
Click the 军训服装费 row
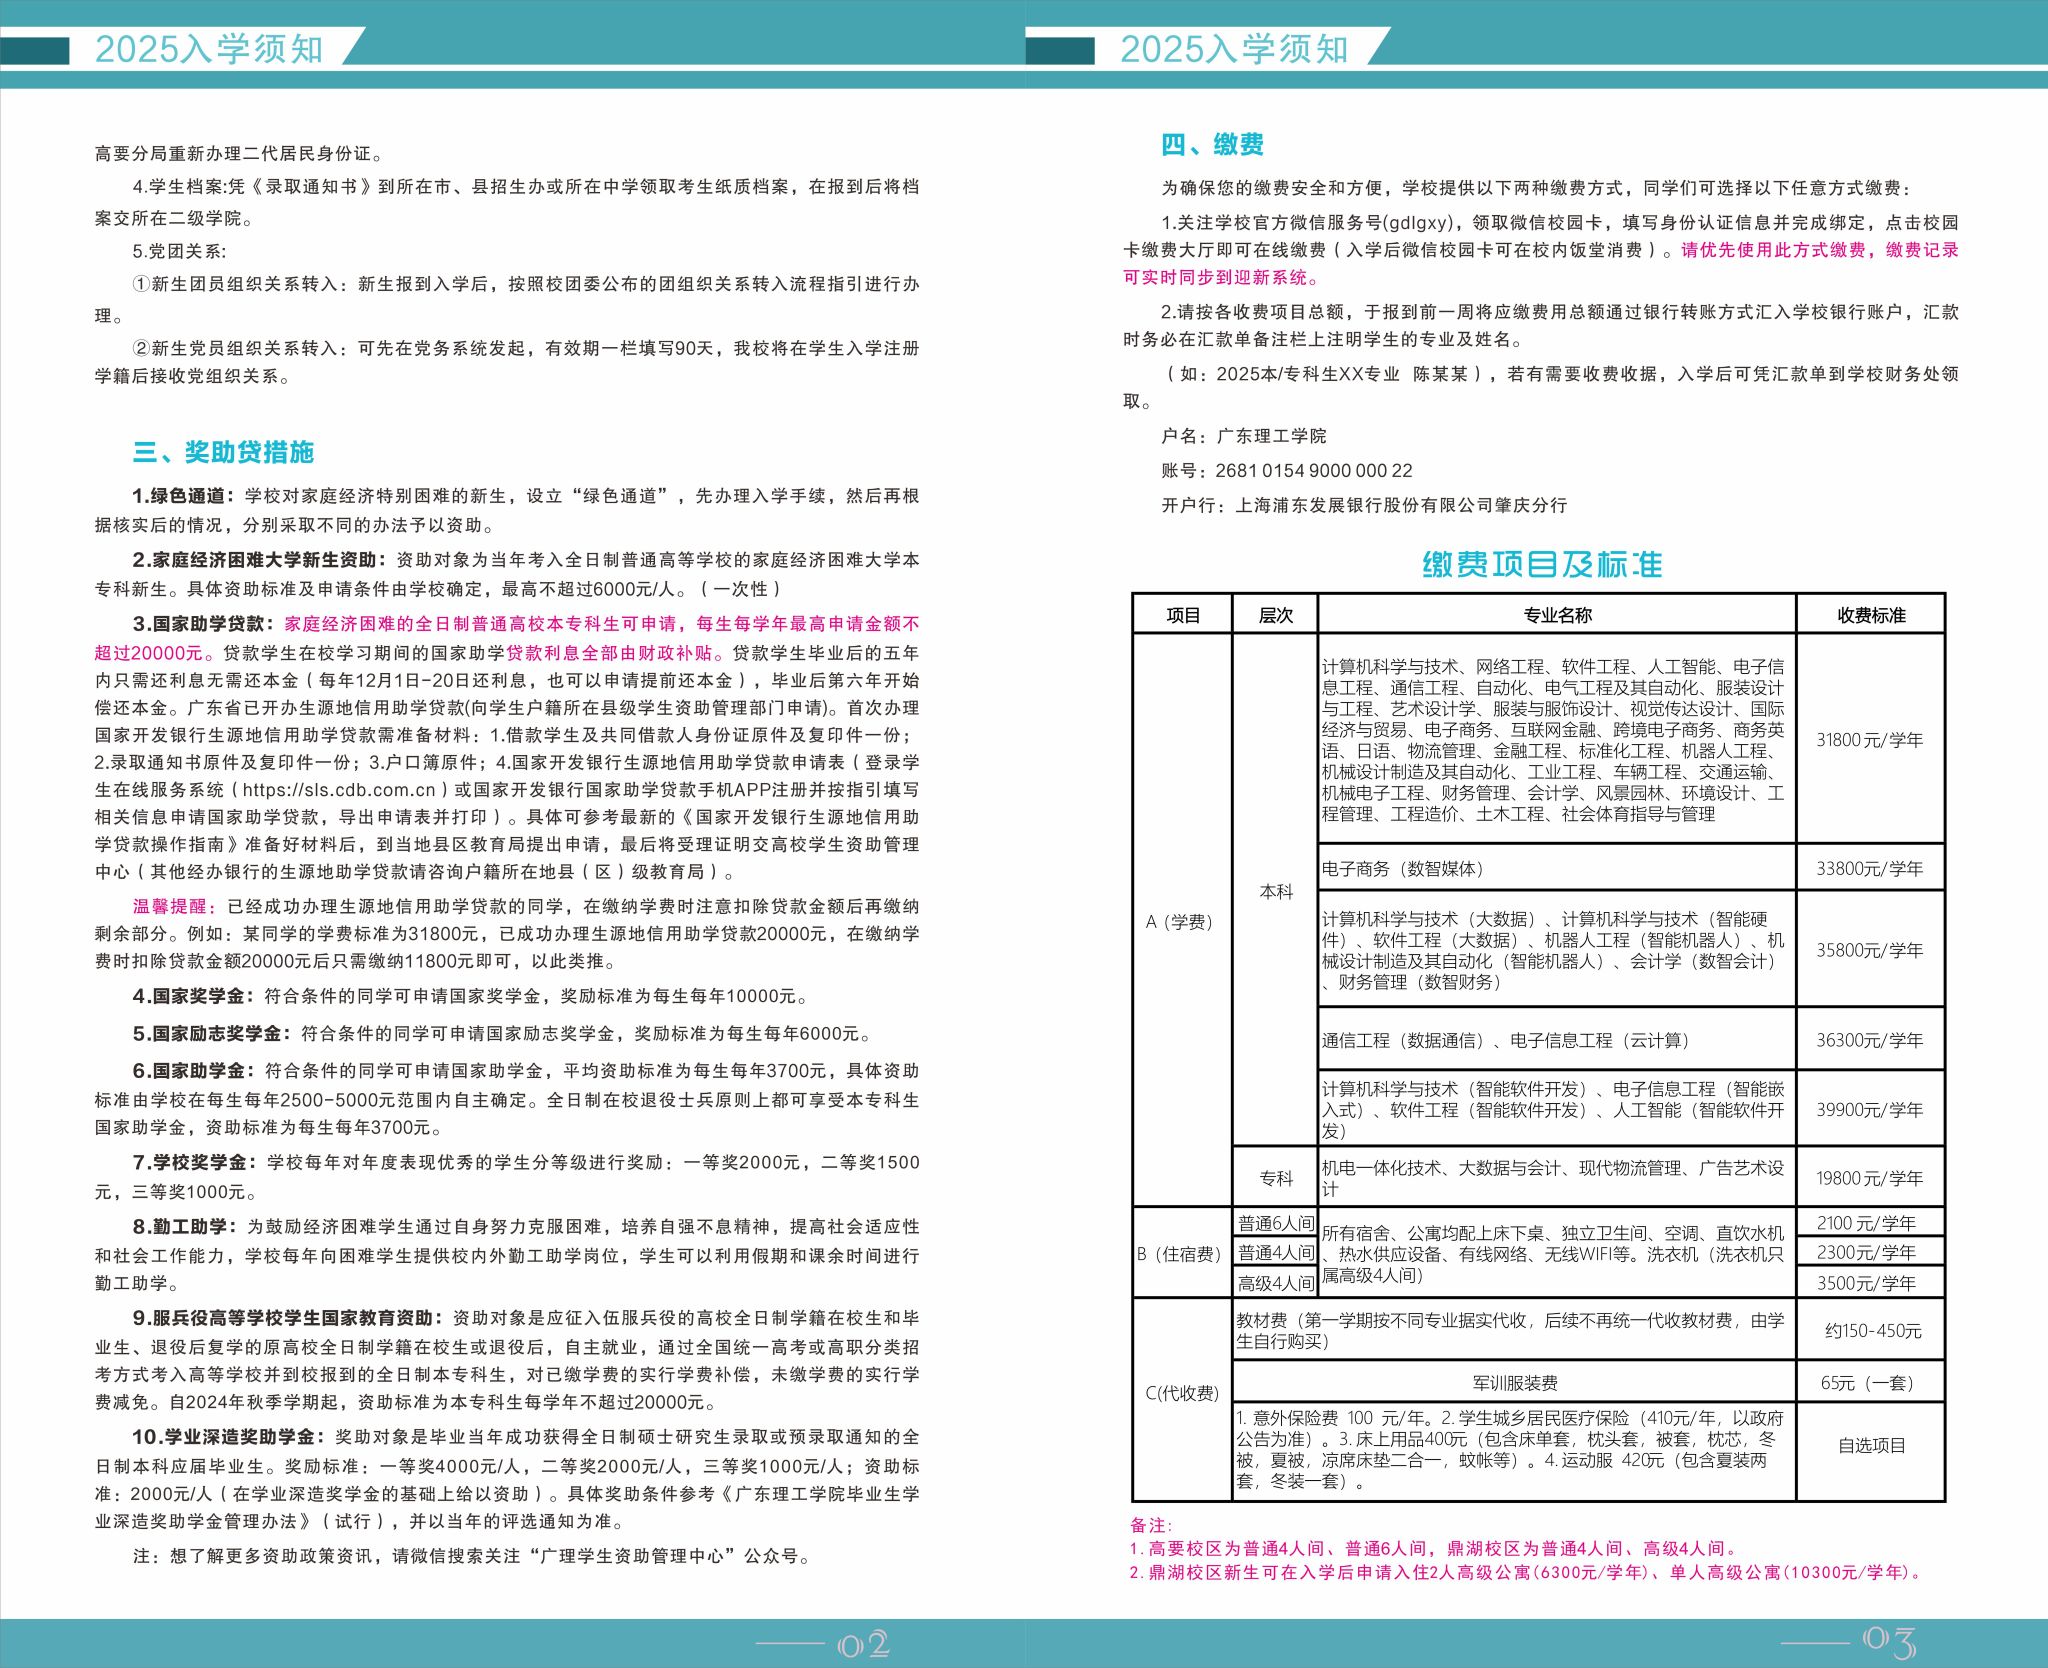pos(1514,1383)
